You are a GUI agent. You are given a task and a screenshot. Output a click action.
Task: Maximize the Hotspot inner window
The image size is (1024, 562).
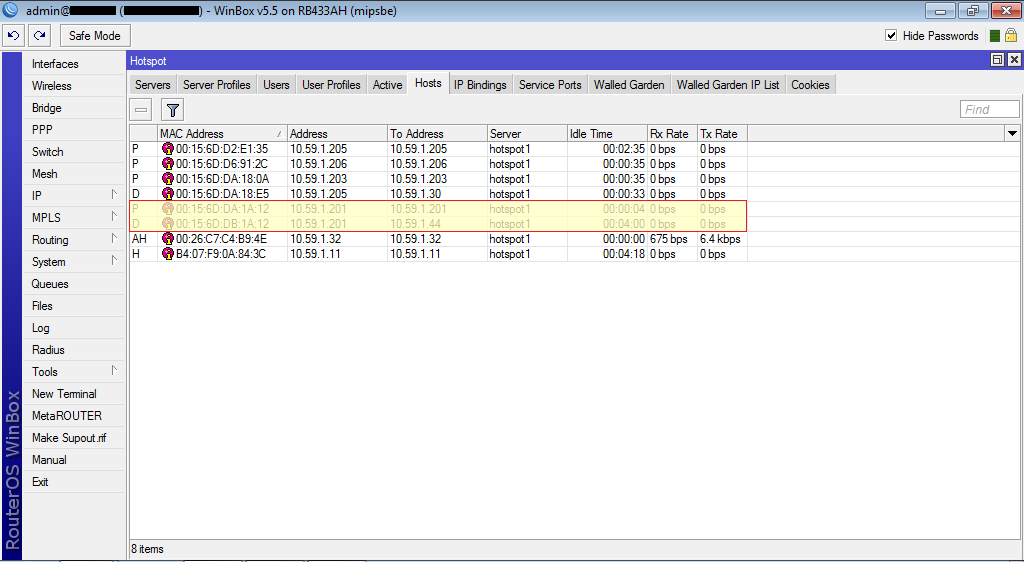pos(997,60)
